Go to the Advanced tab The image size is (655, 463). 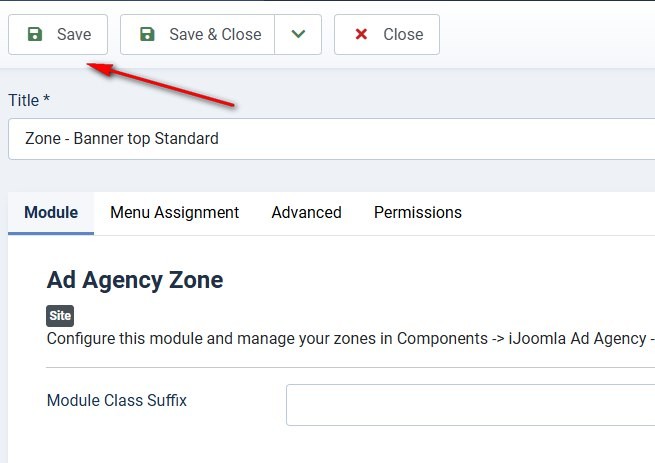(306, 212)
